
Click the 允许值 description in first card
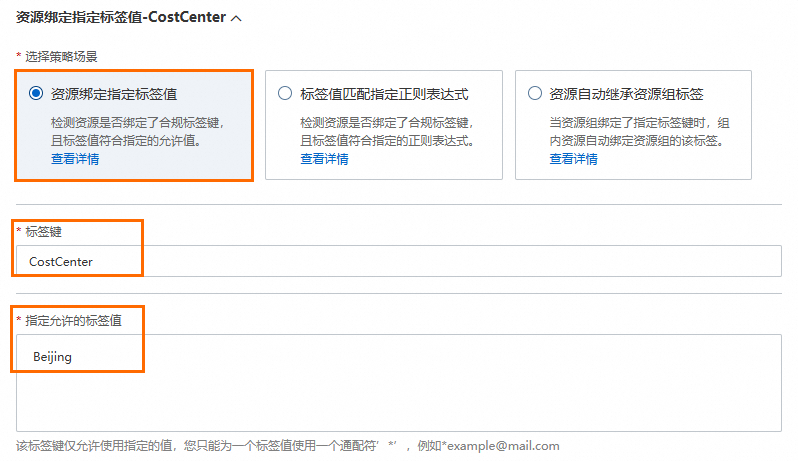(137, 131)
